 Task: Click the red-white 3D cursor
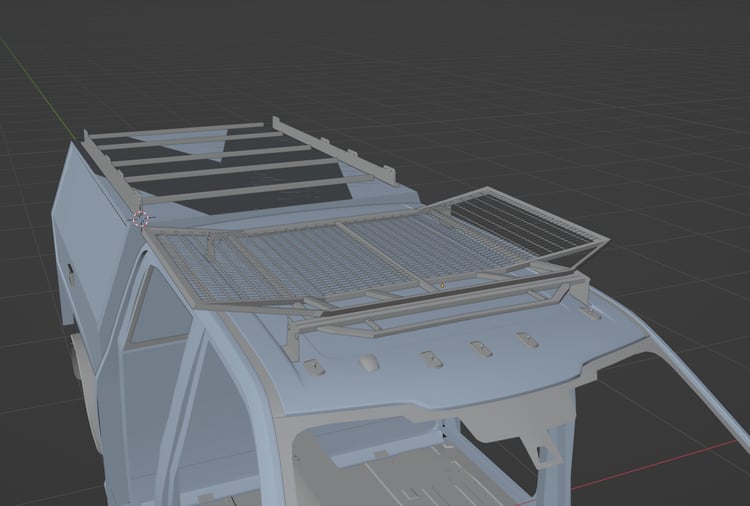(140, 219)
